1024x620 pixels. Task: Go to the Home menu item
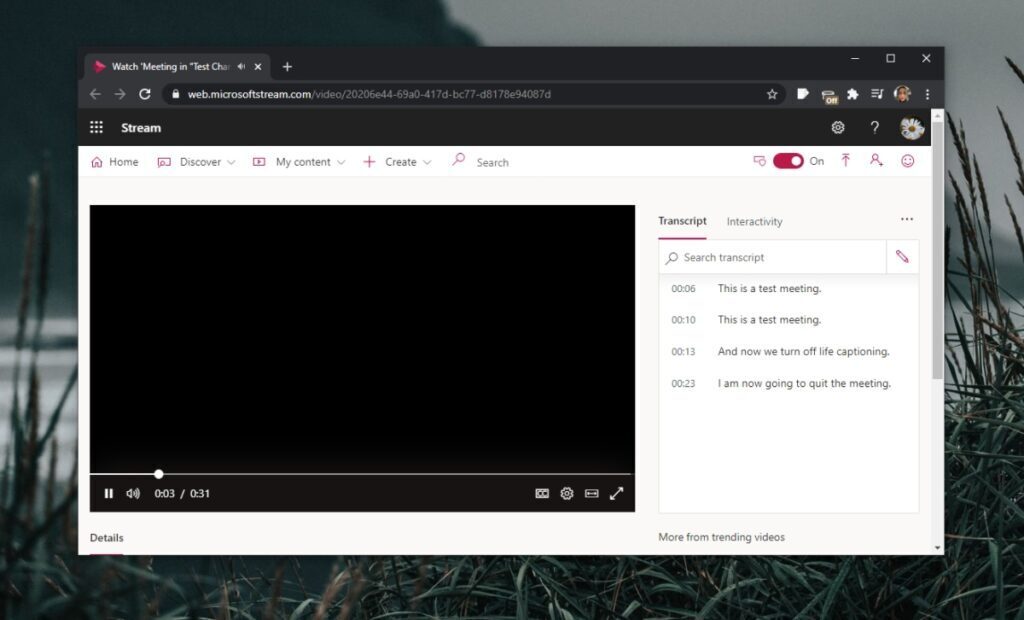(114, 162)
